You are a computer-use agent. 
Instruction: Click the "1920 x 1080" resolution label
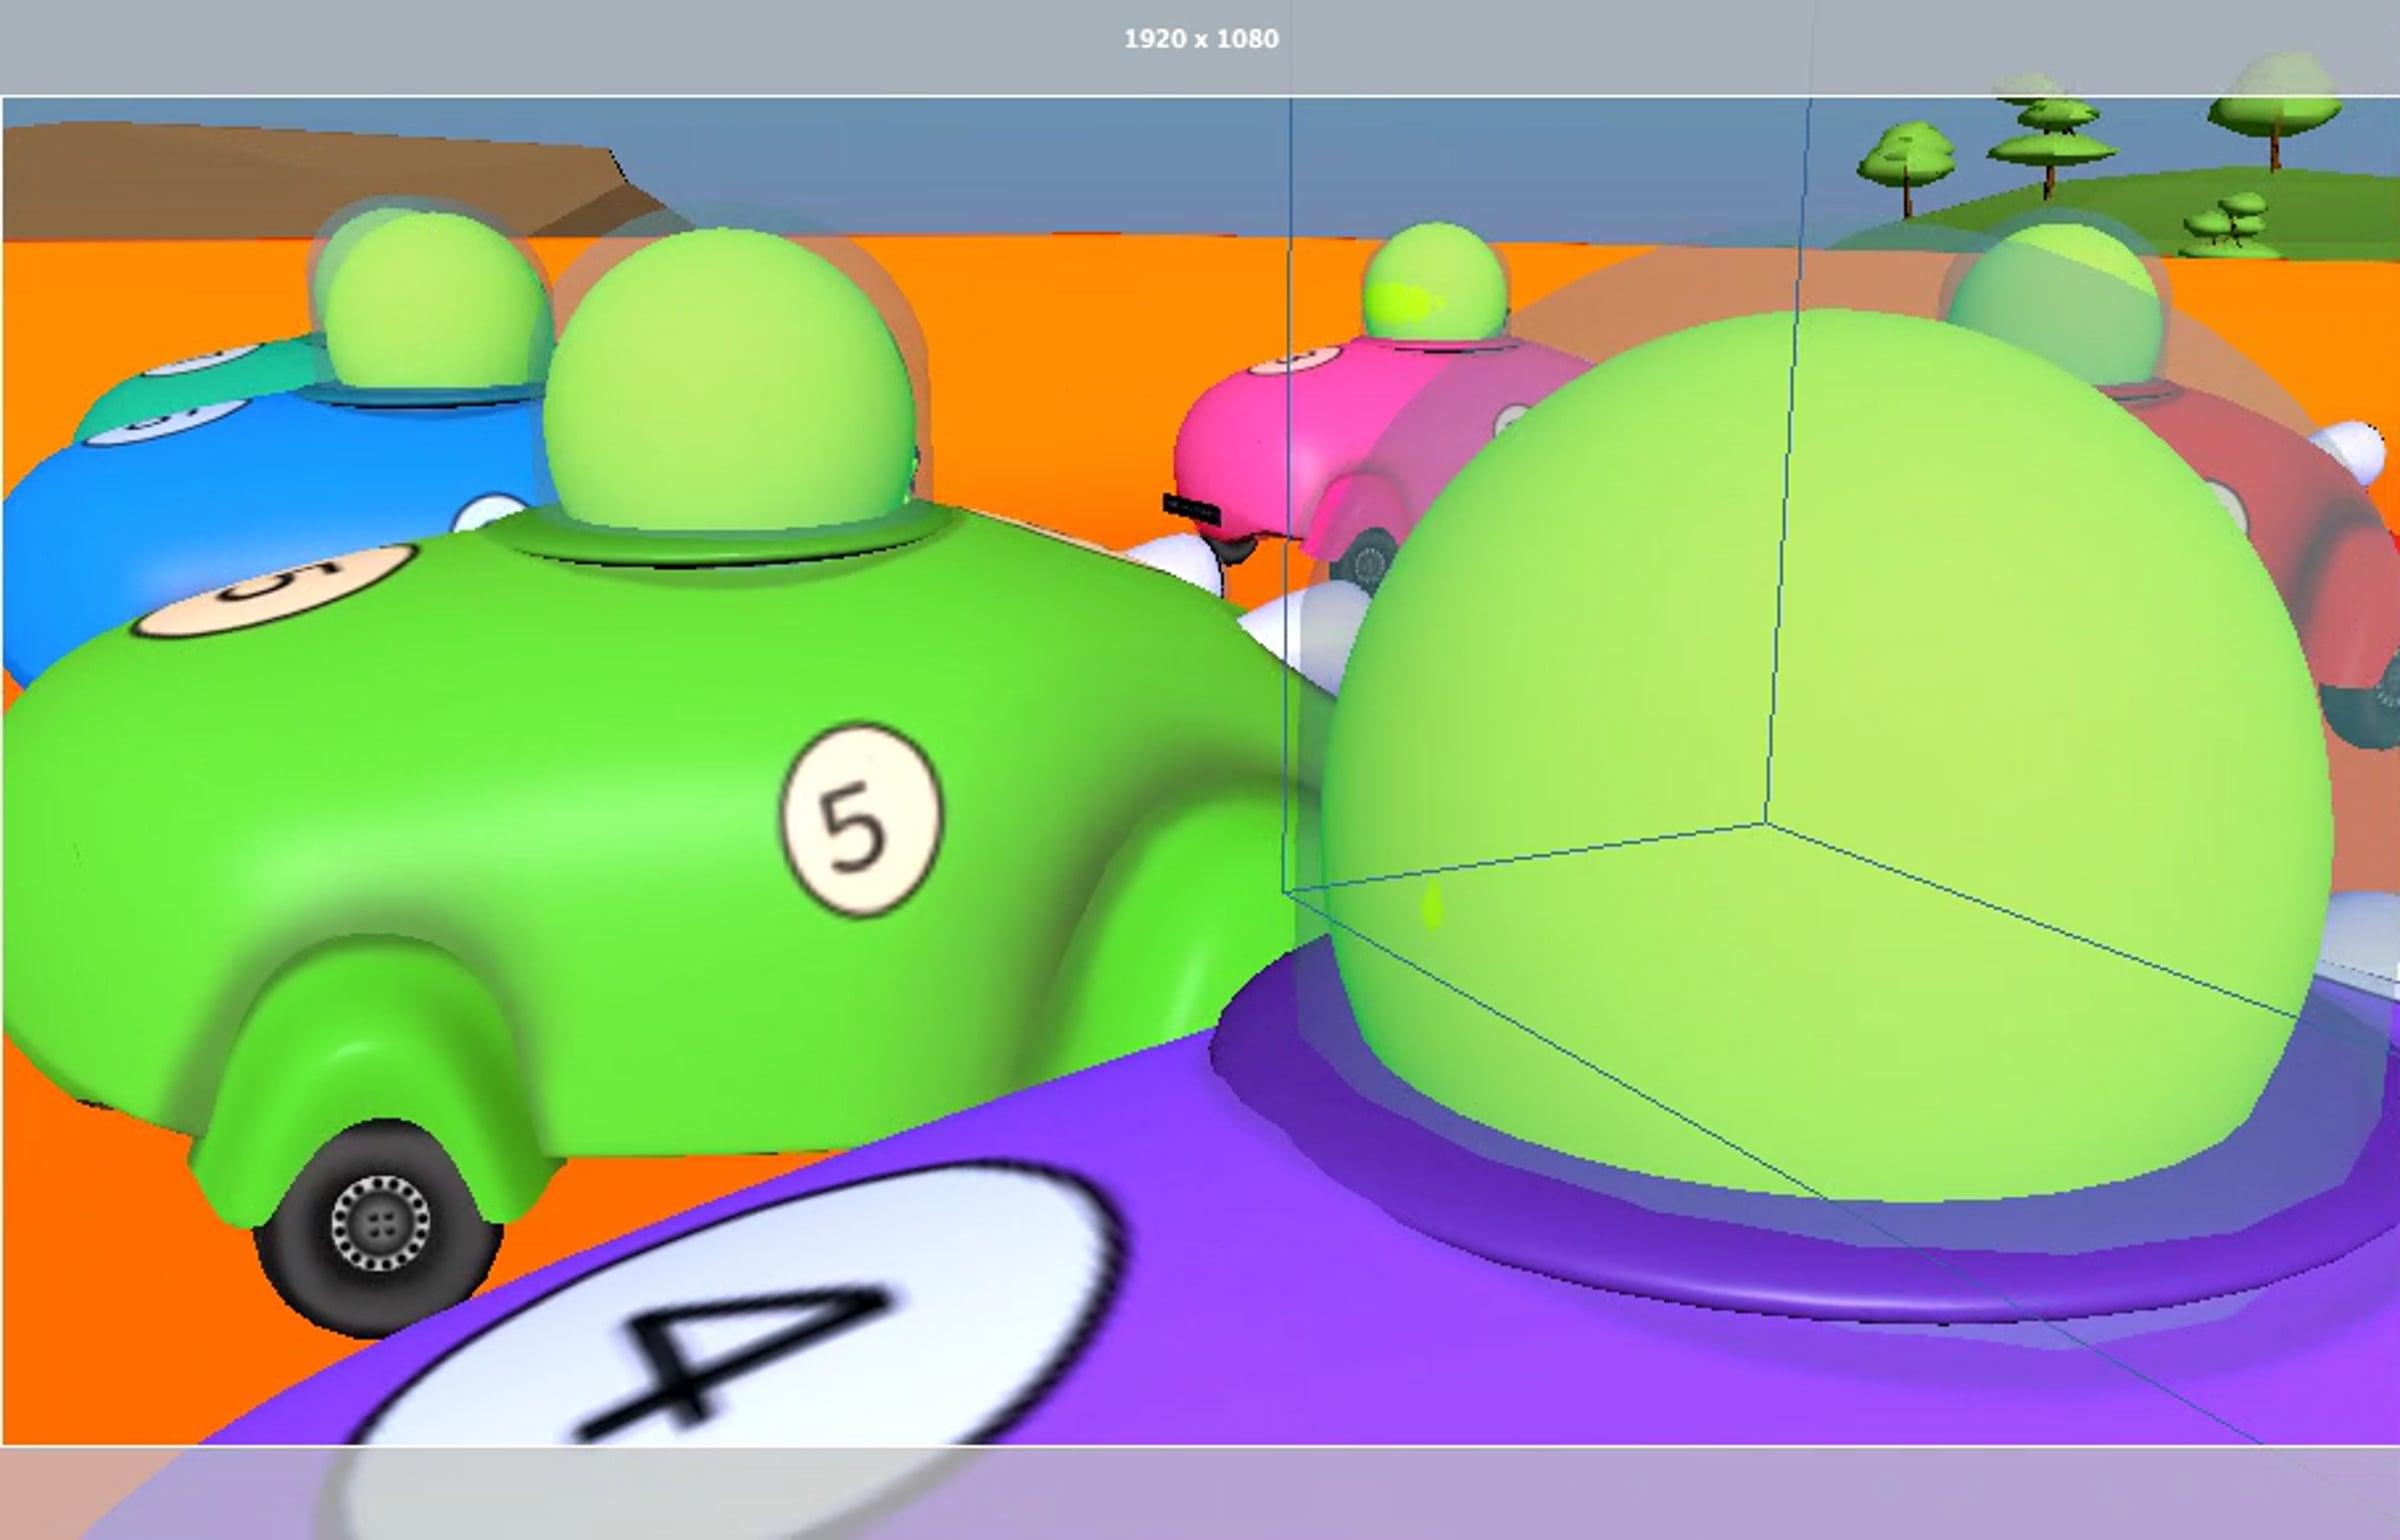point(1201,39)
